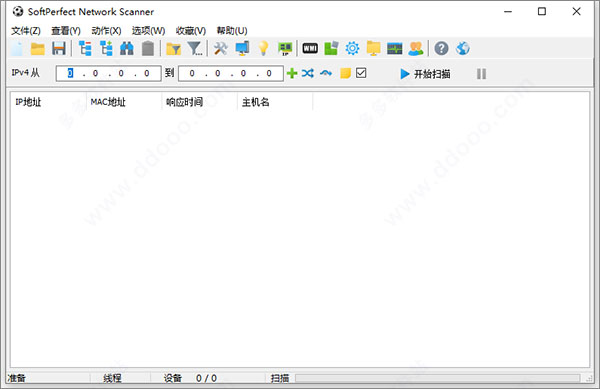Save results with the floppy disk icon
The image size is (600, 389).
coord(59,49)
